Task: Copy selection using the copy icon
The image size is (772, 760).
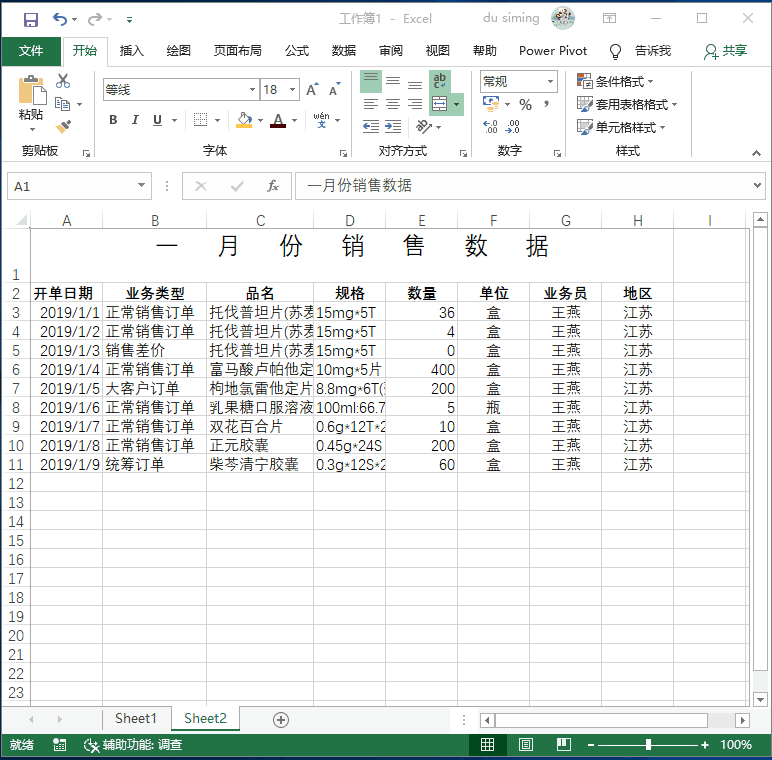Action: tap(63, 104)
